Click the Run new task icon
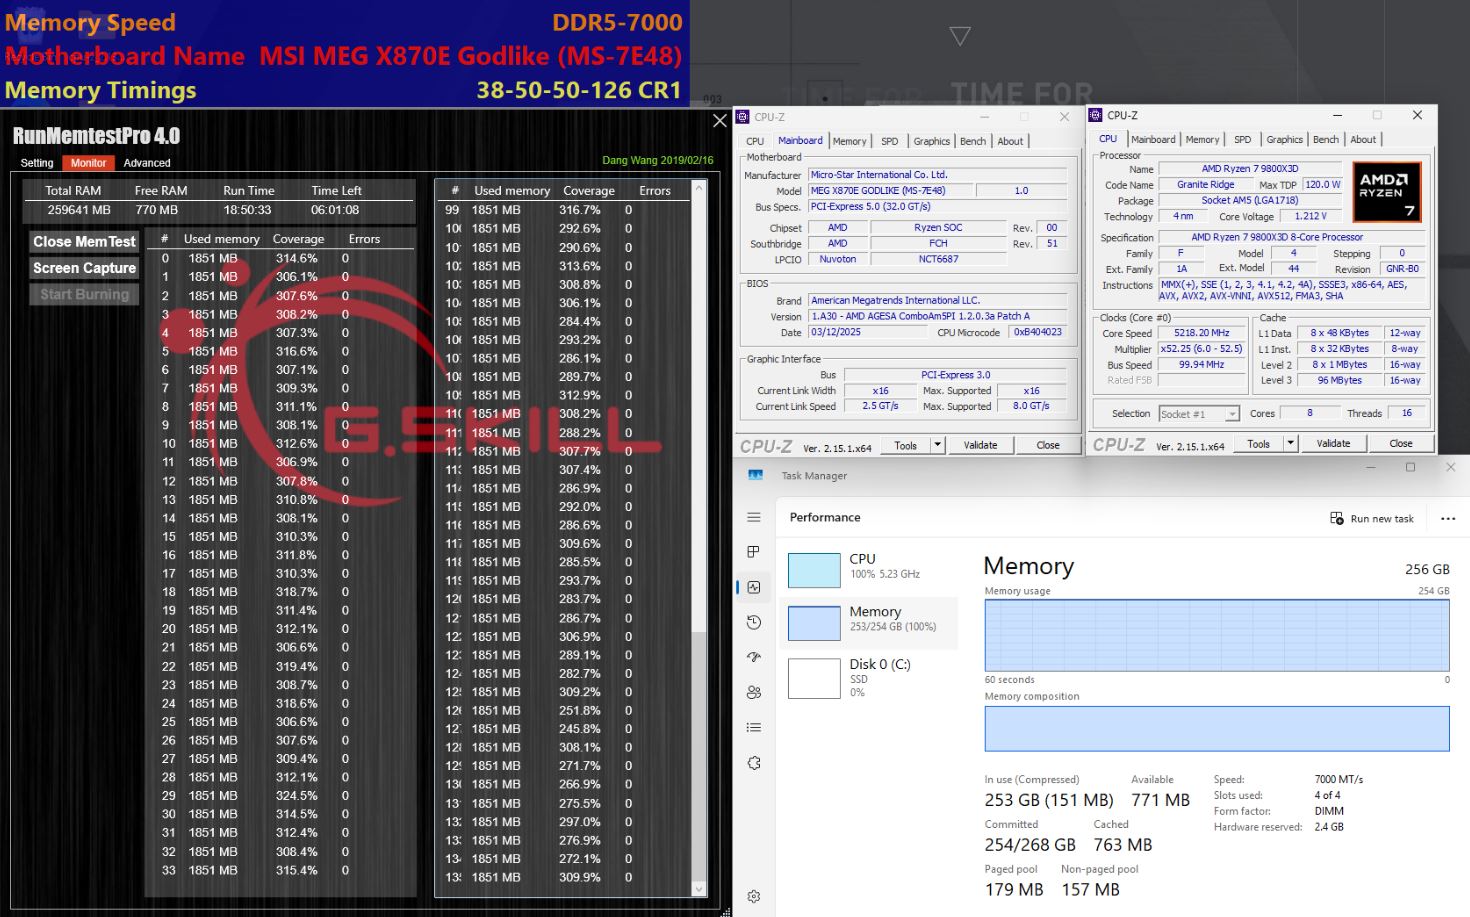The width and height of the screenshot is (1470, 917). pos(1337,518)
